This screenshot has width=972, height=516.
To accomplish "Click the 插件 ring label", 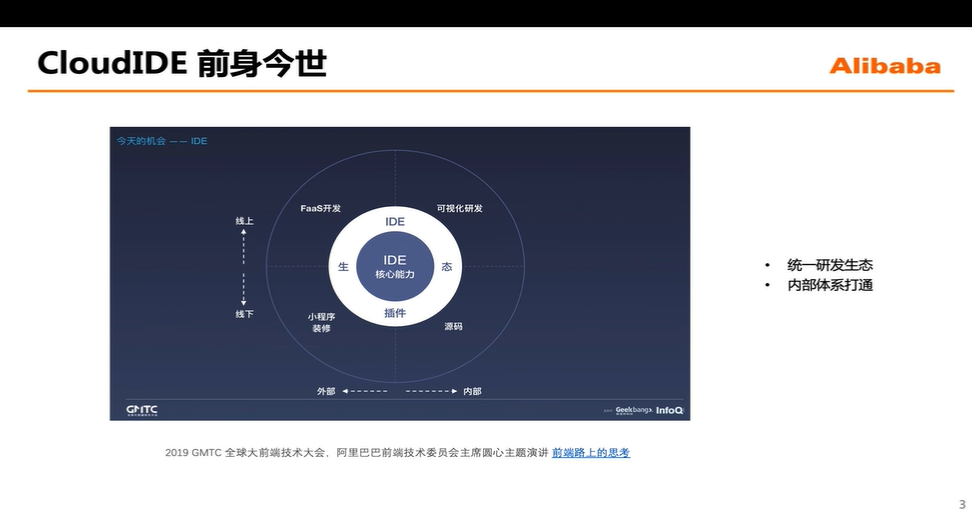I will 395,313.
